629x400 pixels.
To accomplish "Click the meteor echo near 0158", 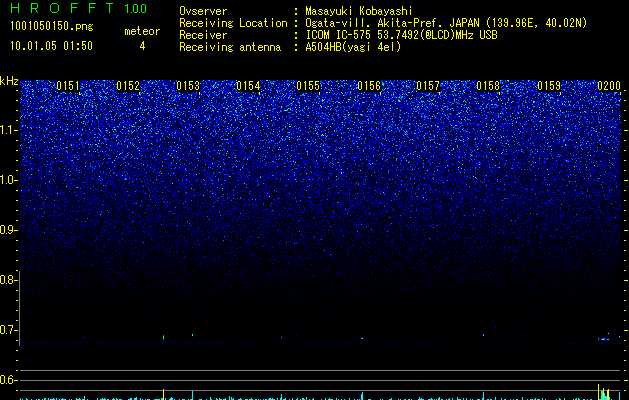I will tap(483, 335).
